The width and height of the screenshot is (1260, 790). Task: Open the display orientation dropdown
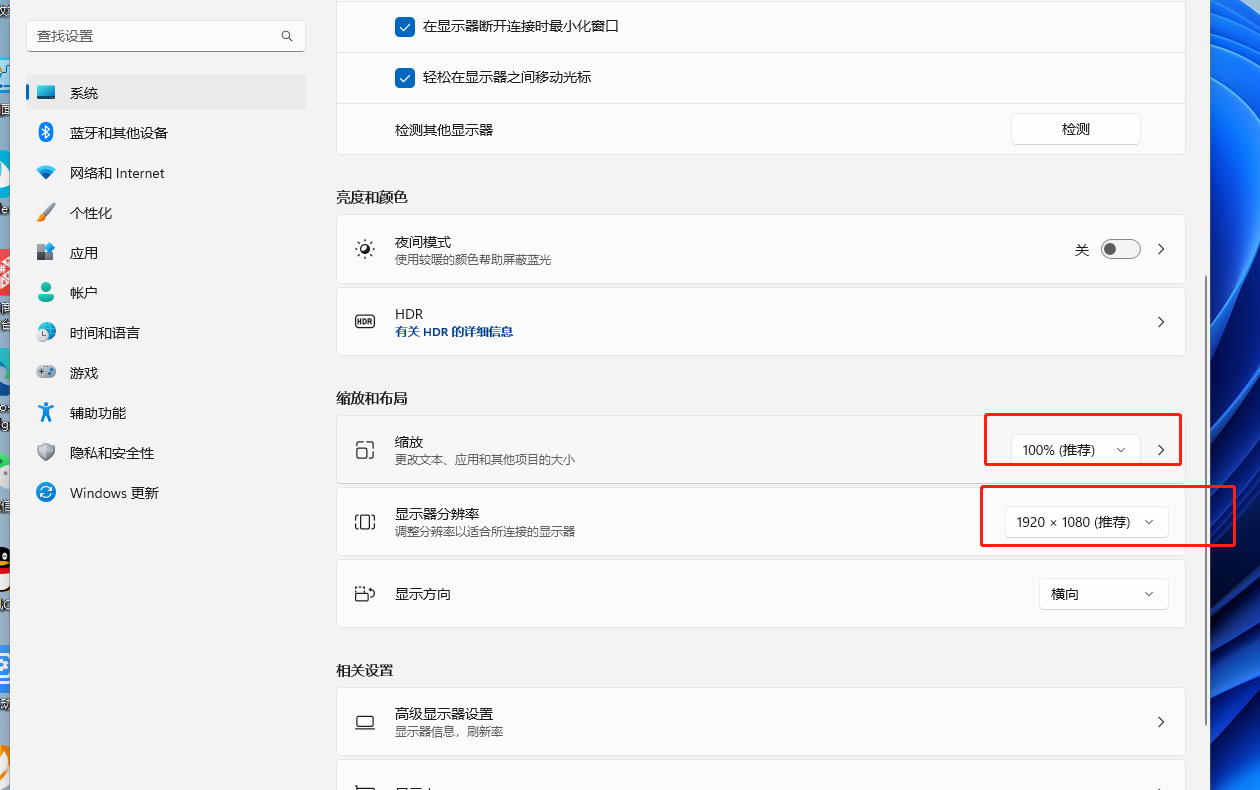(1103, 594)
